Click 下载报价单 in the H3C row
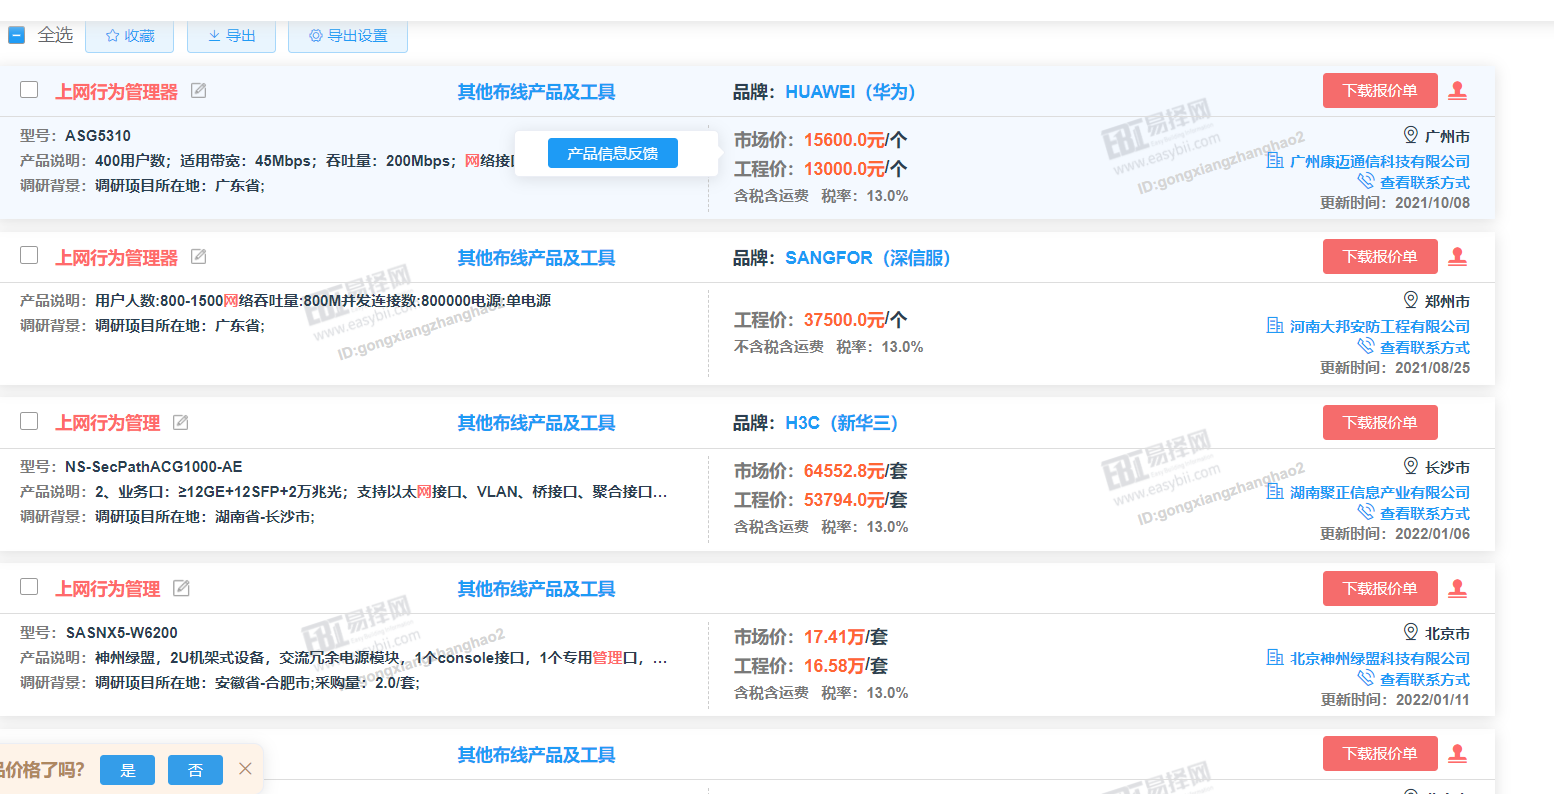 1380,422
